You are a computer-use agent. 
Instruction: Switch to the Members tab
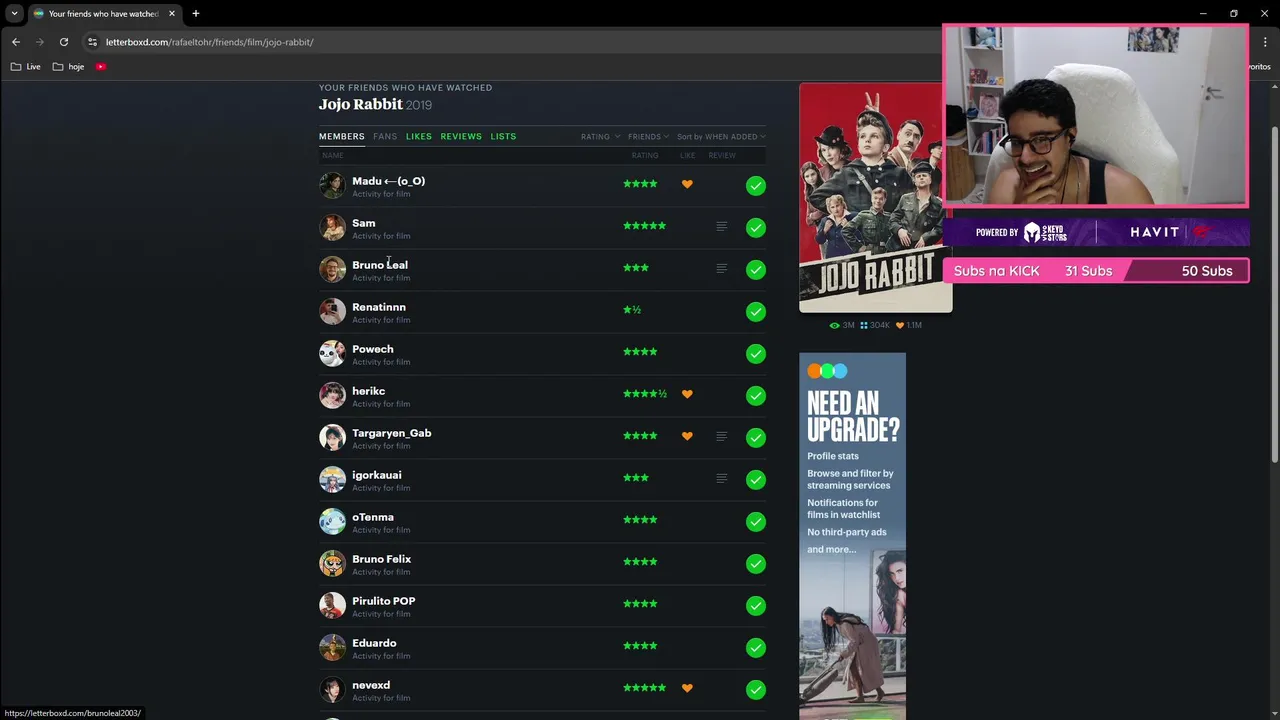(342, 136)
